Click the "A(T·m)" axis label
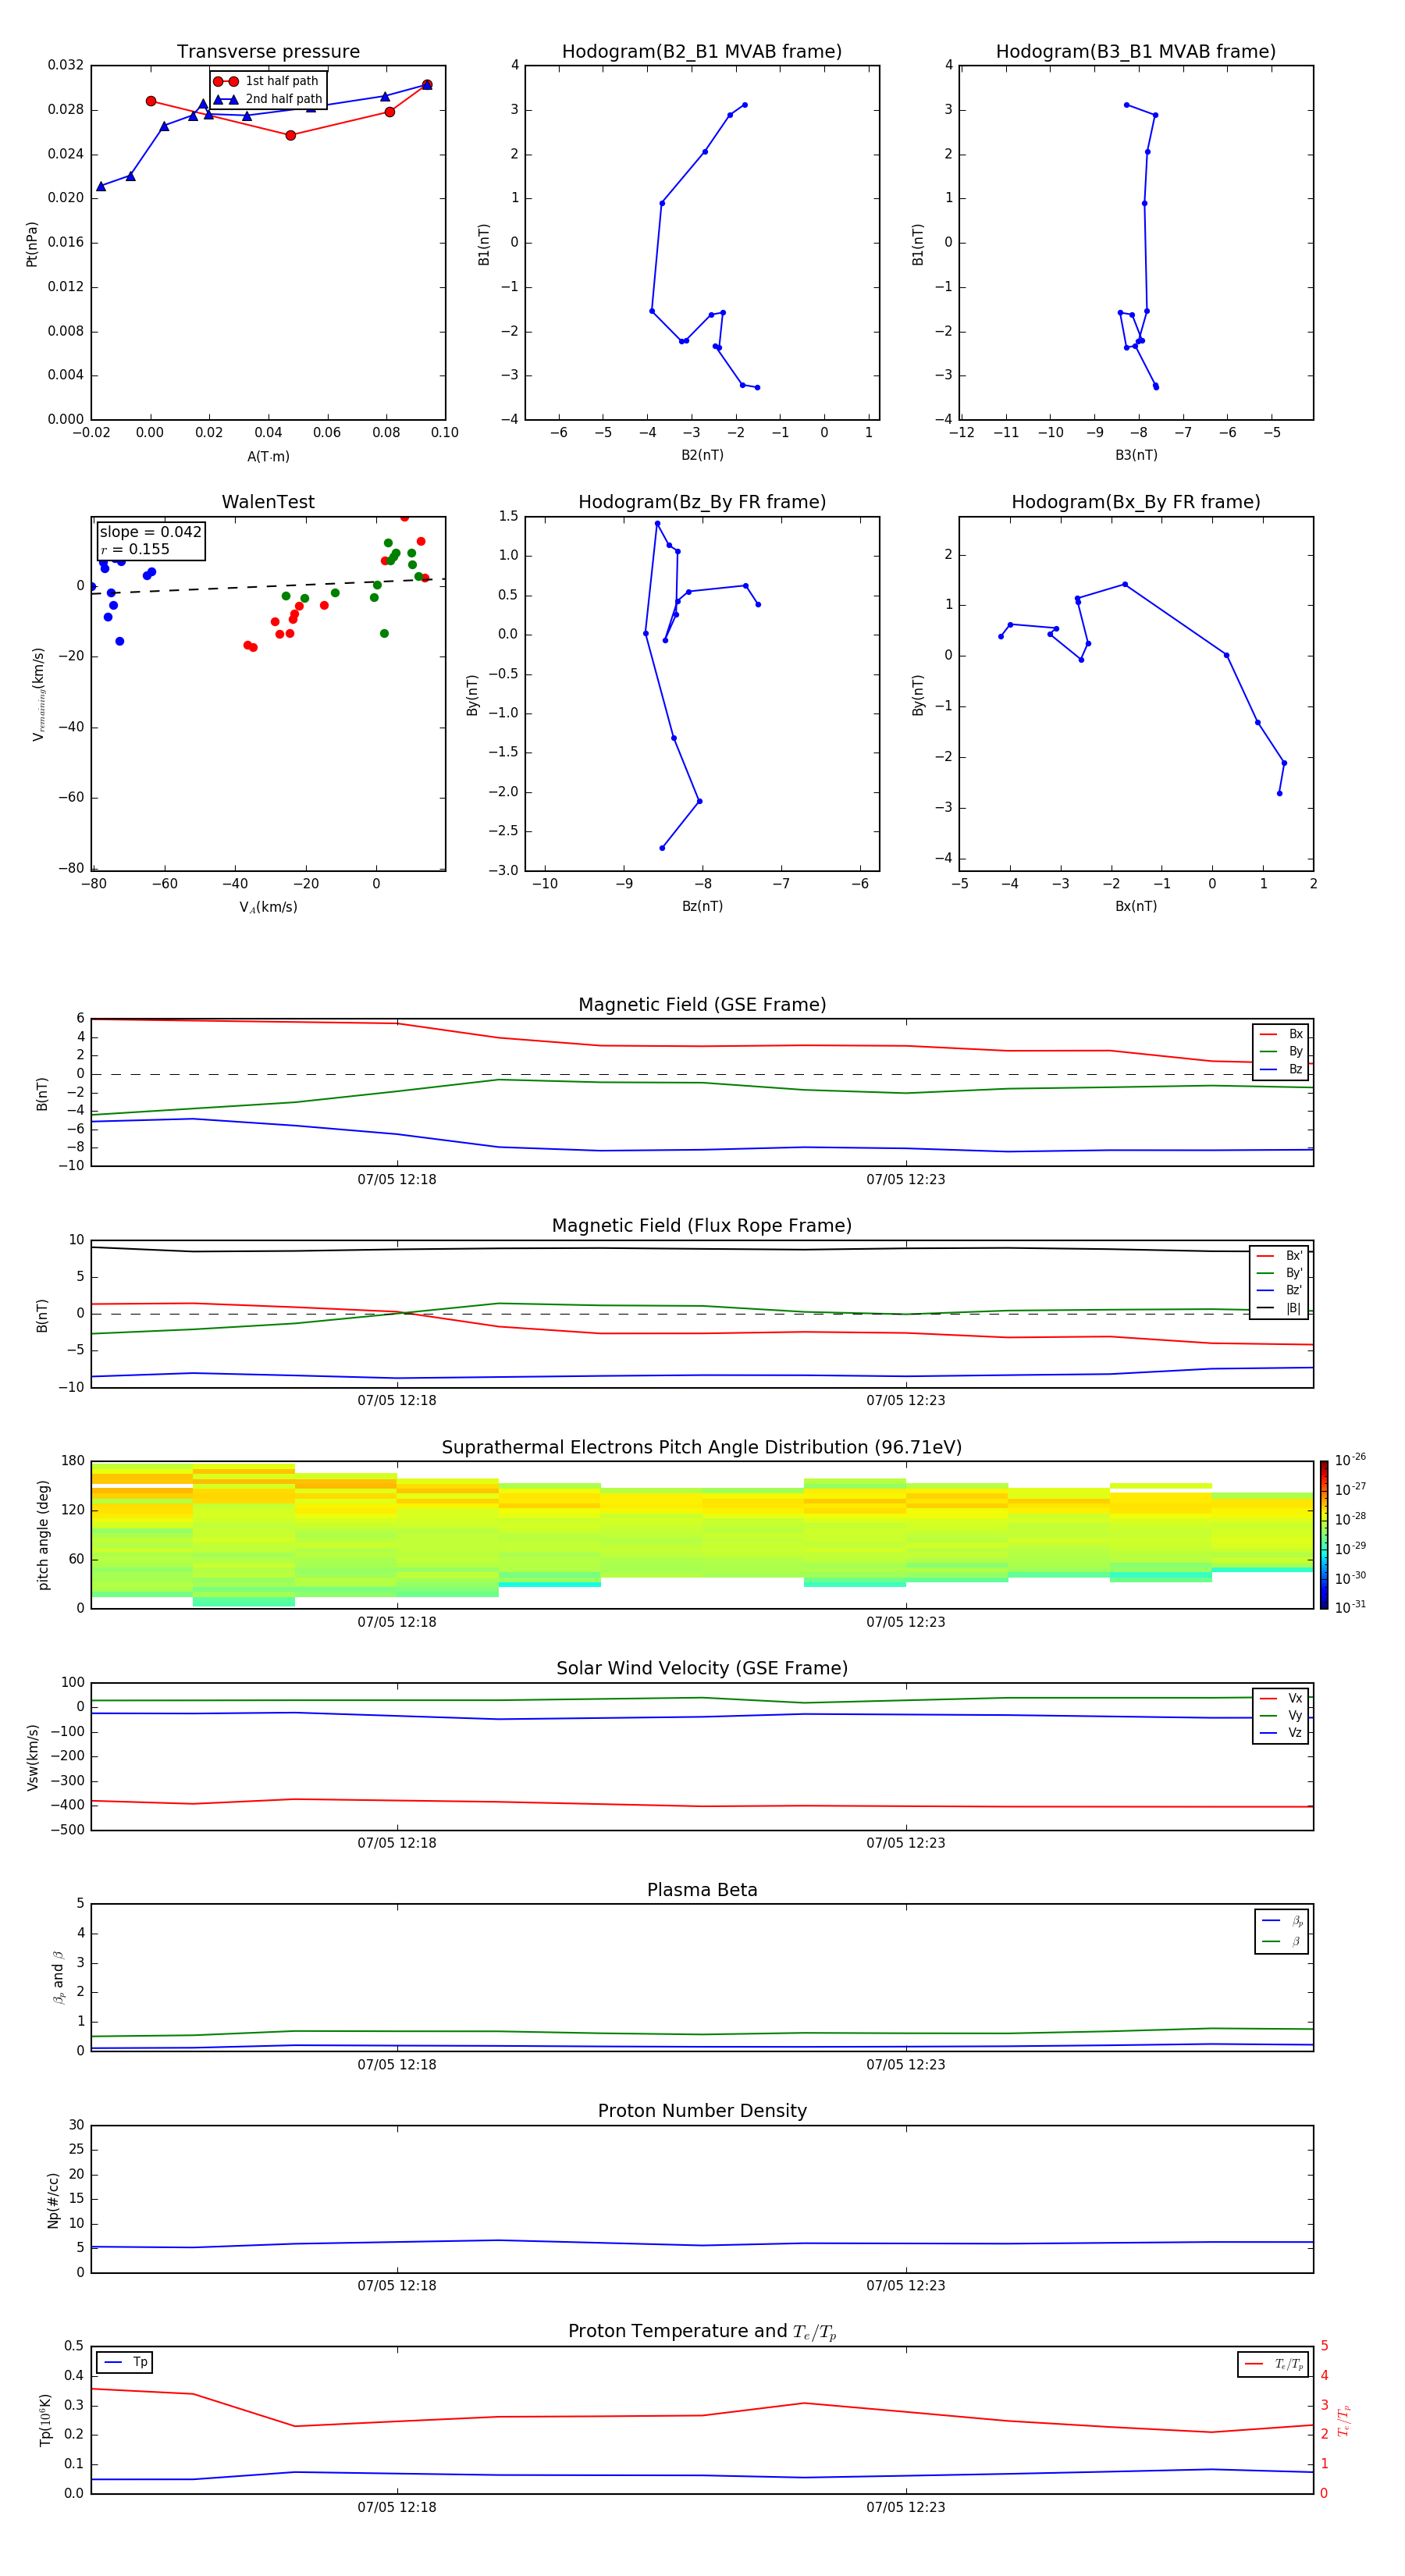This screenshot has height=2576, width=1405. coord(268,457)
